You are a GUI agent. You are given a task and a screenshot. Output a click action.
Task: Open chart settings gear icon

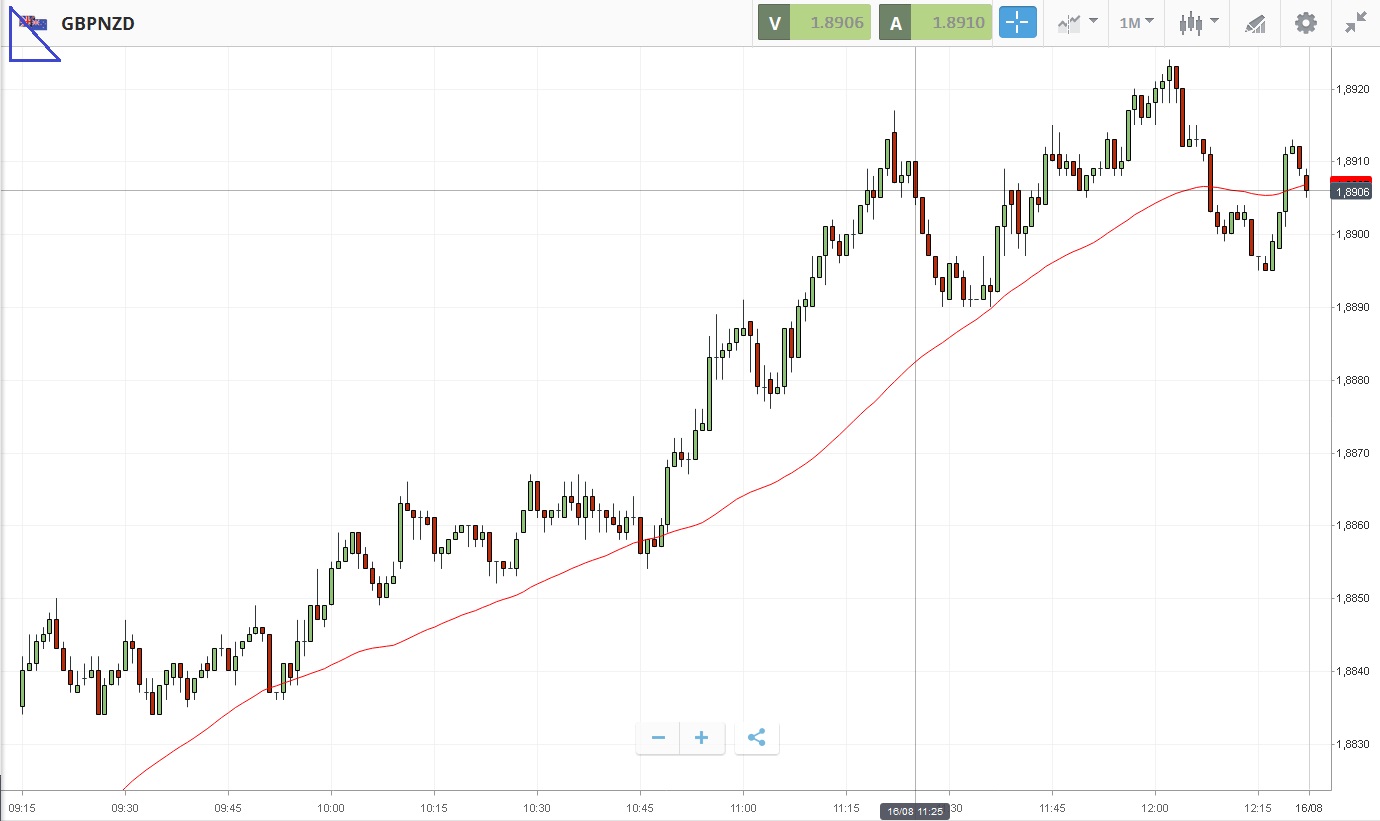click(1305, 23)
